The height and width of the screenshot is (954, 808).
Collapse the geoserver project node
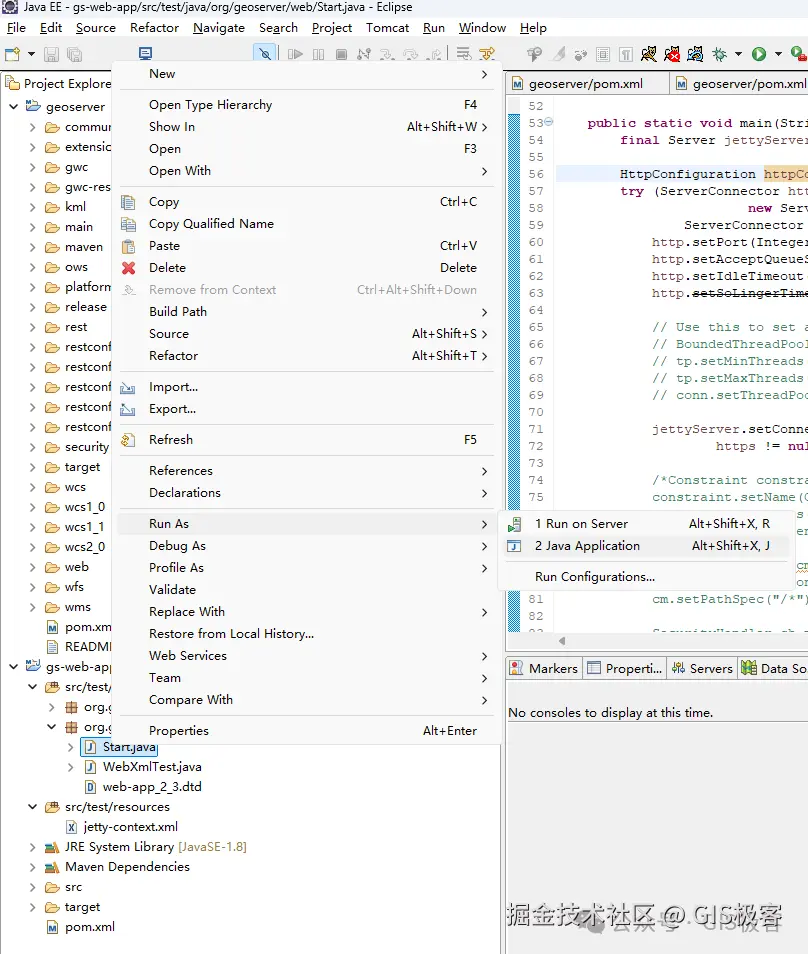[13, 106]
